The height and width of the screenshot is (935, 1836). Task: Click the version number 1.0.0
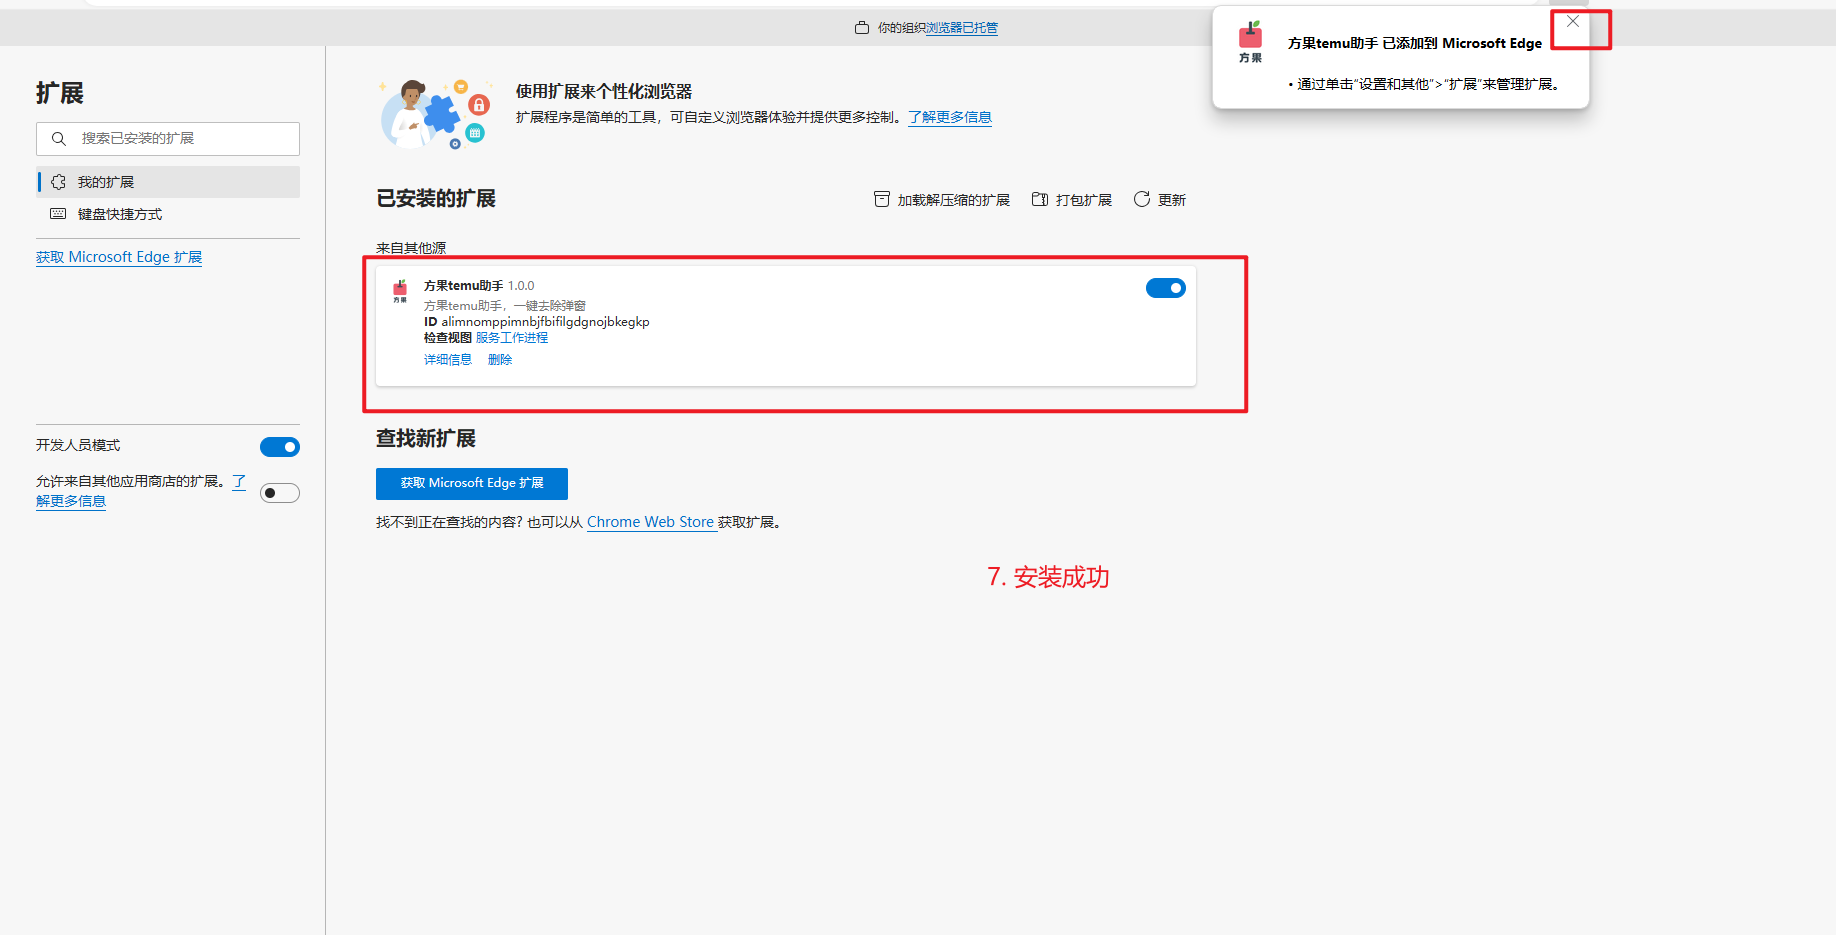tap(521, 286)
